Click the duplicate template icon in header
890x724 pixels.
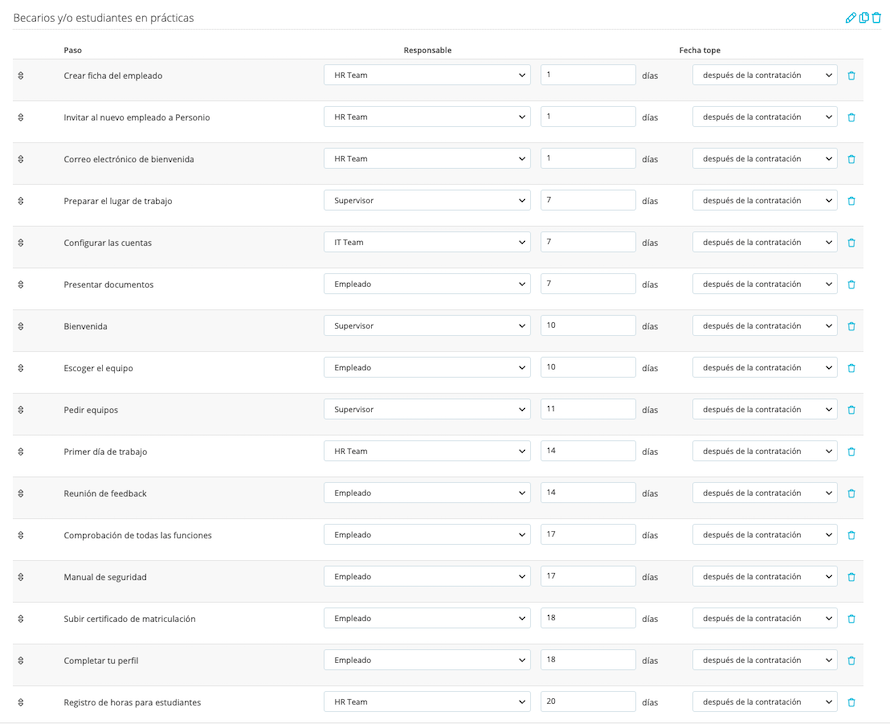point(864,18)
